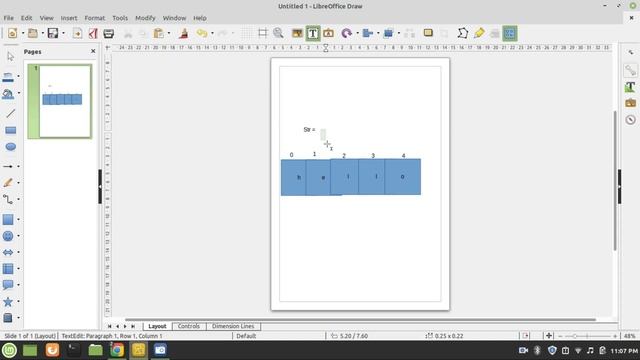Viewport: 640px width, 360px height.
Task: Click the Shadow icon
Action: 428,33
